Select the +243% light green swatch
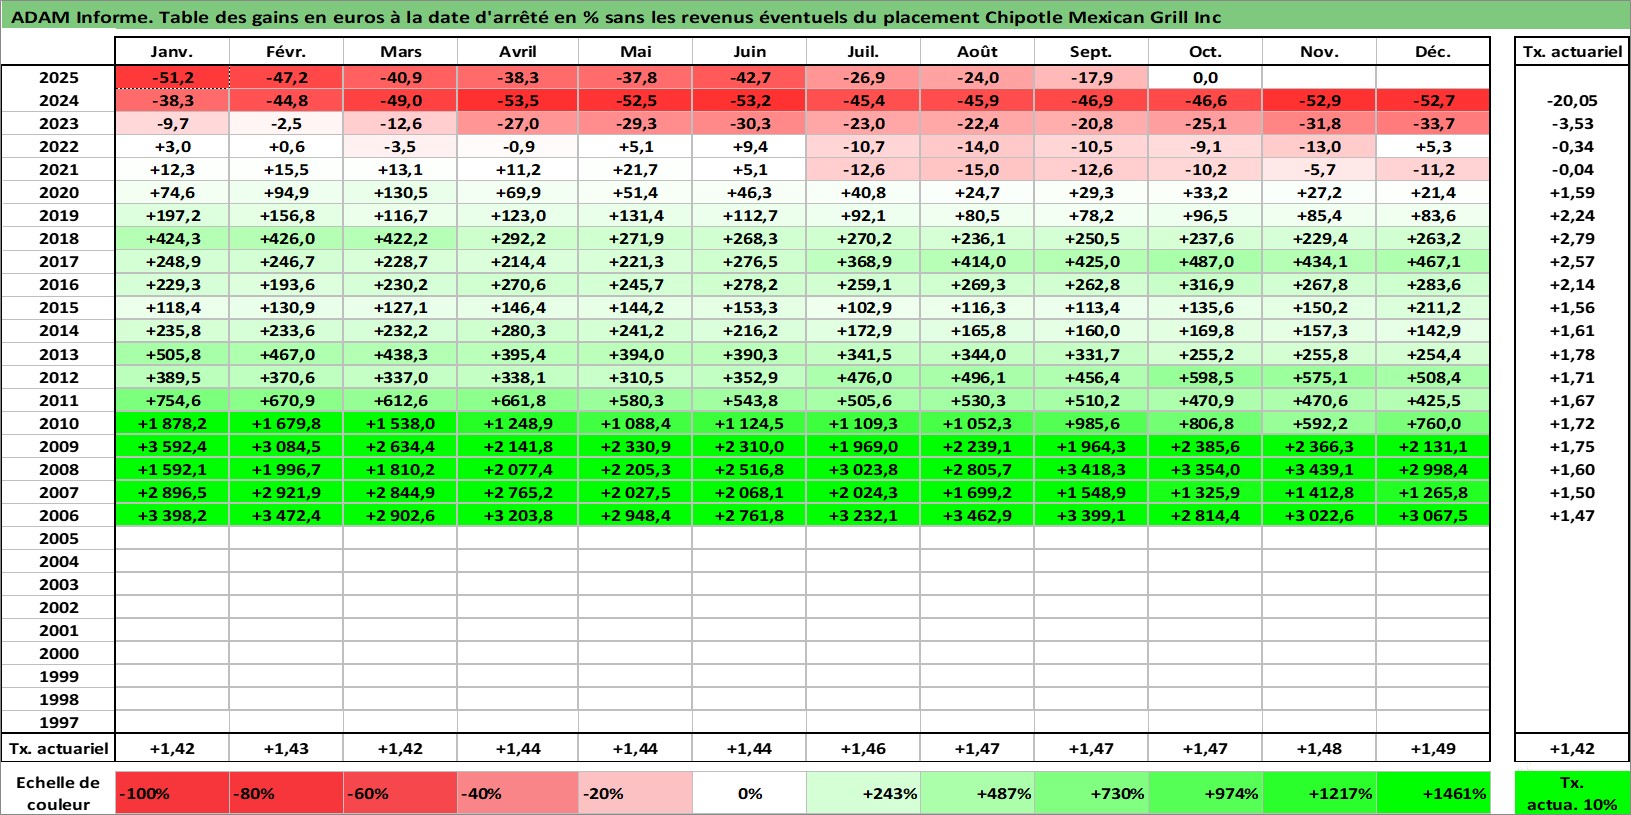 [x=863, y=793]
